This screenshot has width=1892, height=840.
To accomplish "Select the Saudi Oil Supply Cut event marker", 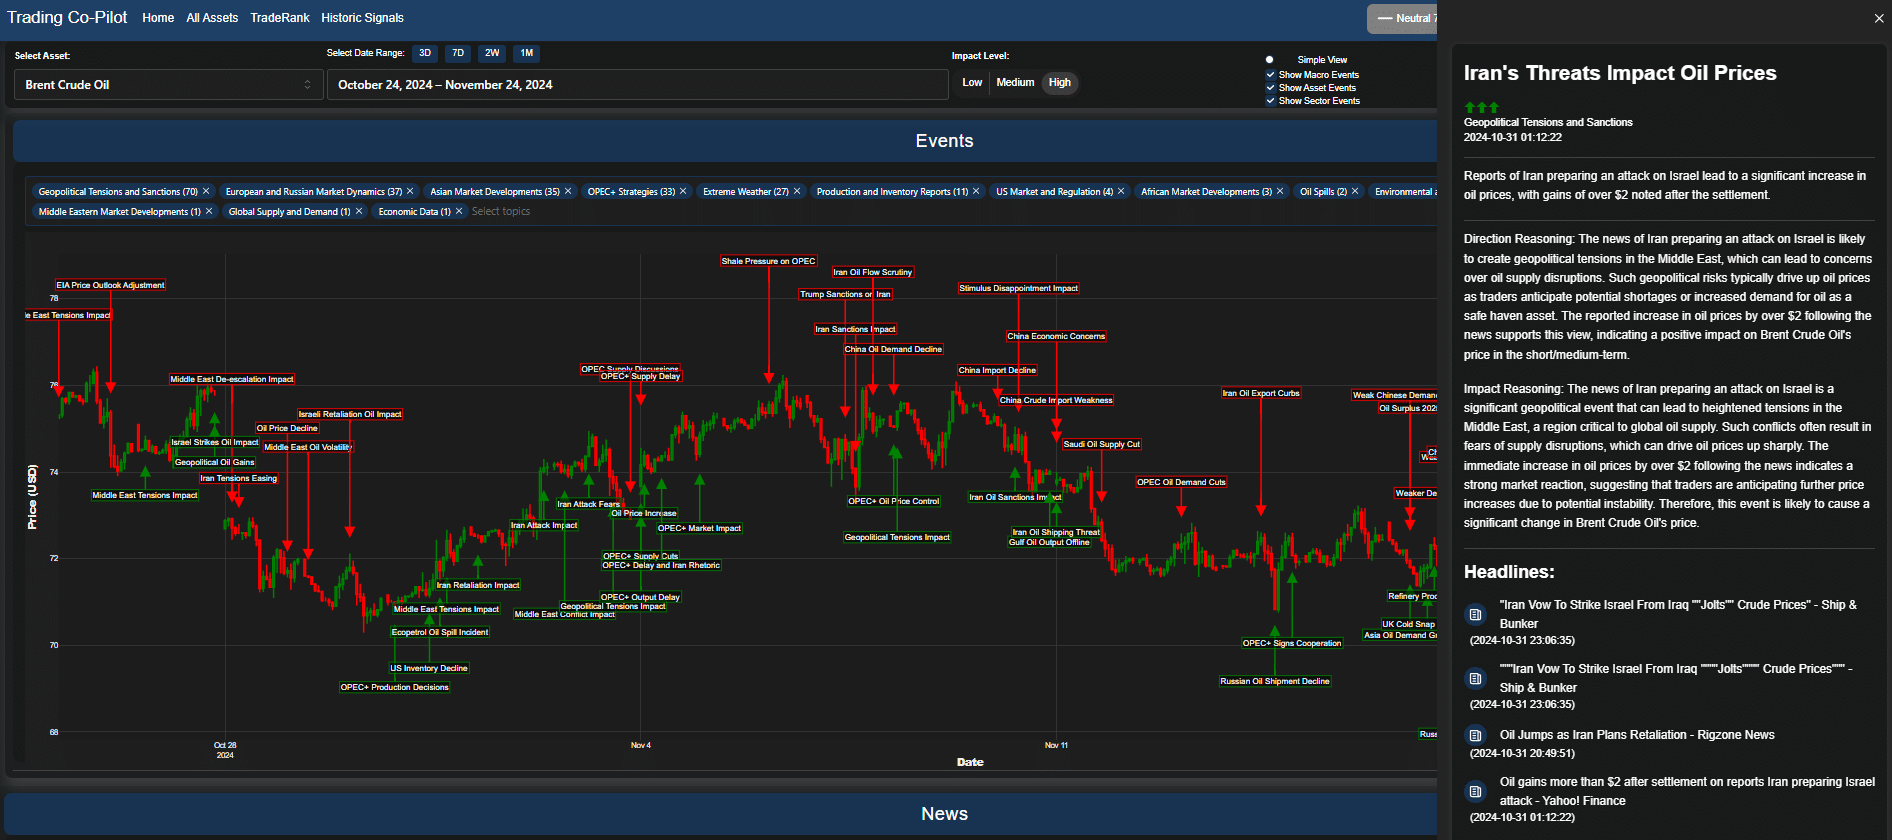I will point(1101,444).
